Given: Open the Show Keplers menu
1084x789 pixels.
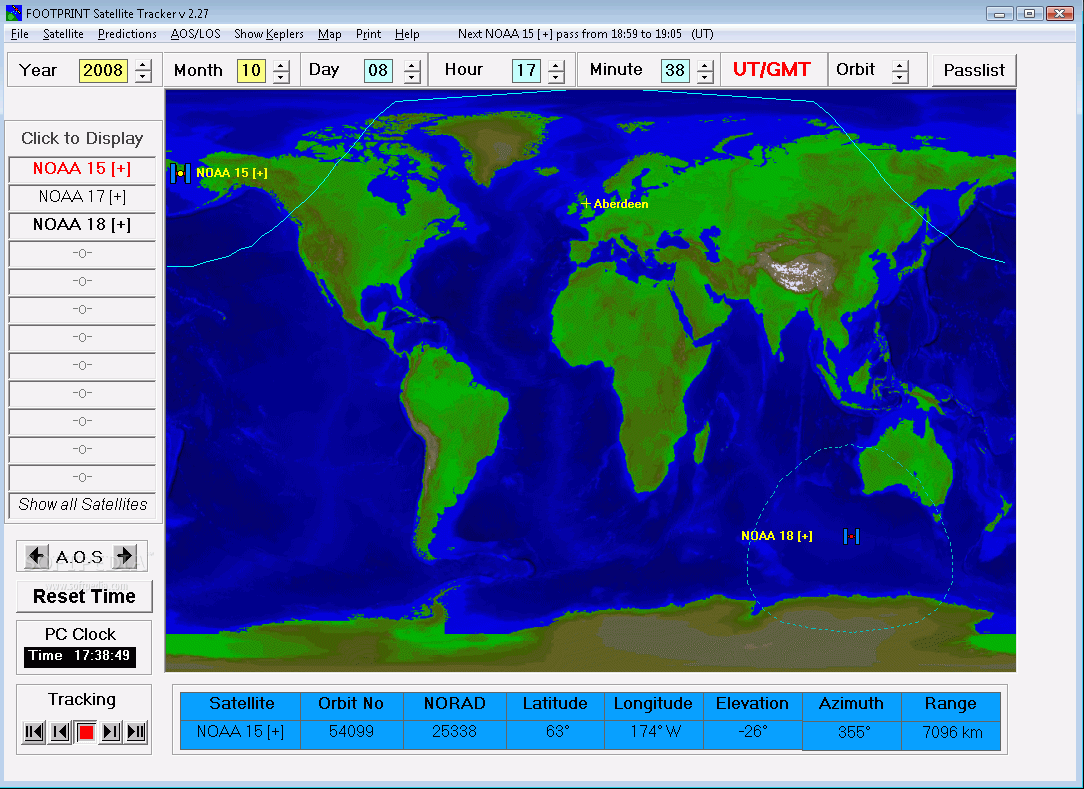Looking at the screenshot, I should pos(269,34).
